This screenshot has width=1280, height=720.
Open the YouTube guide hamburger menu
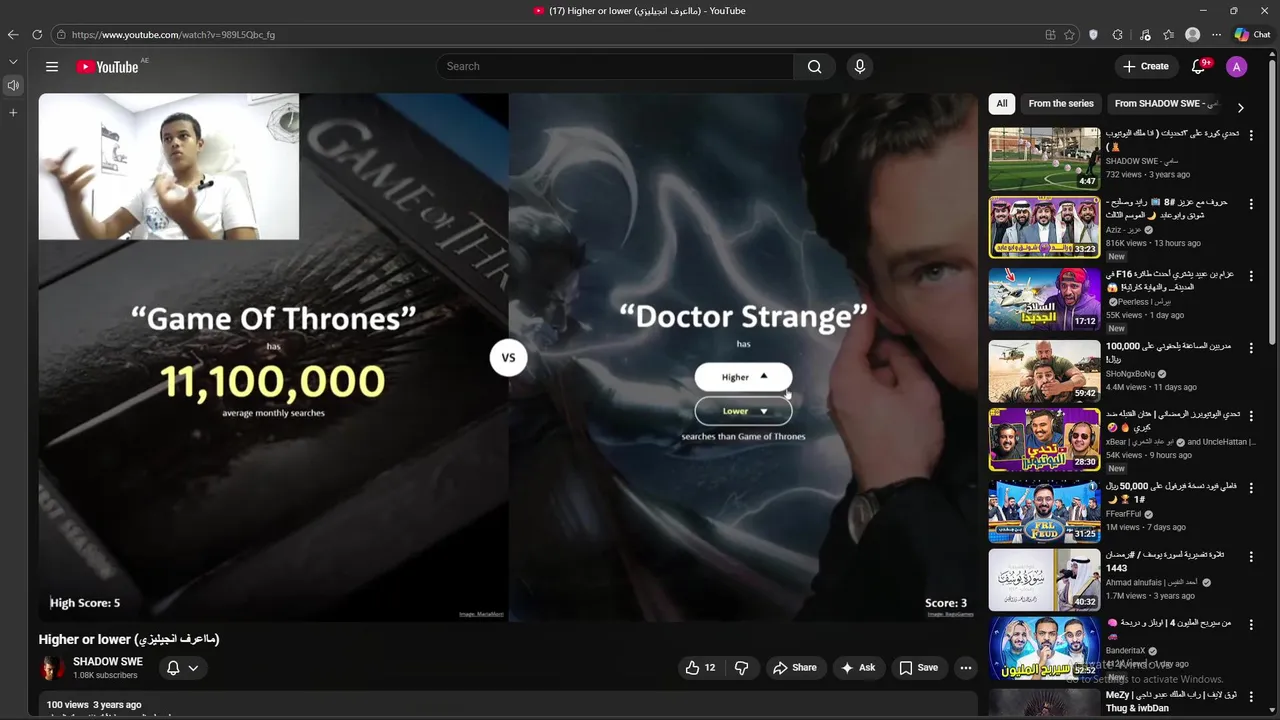(52, 67)
